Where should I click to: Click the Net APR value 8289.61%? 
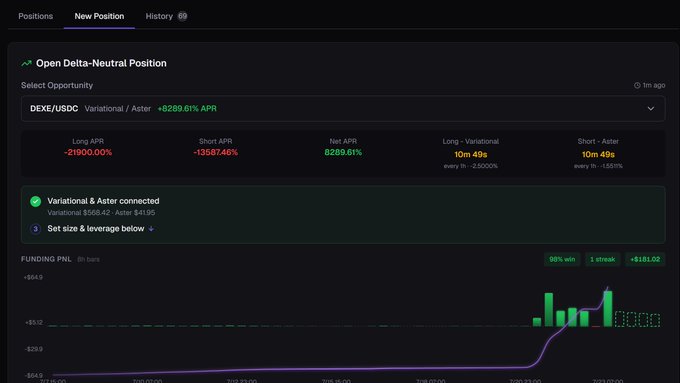coord(343,152)
